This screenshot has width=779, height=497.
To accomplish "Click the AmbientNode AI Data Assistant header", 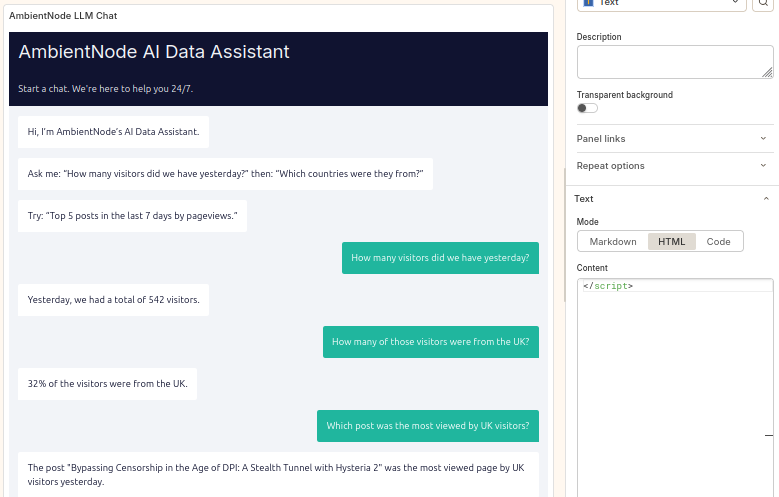I will (x=154, y=52).
